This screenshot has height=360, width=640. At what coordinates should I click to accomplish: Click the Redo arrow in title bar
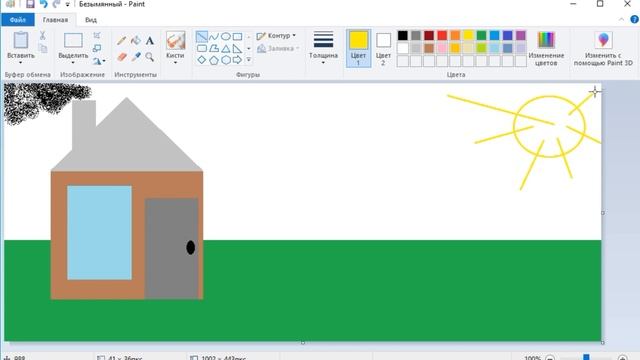click(56, 4)
